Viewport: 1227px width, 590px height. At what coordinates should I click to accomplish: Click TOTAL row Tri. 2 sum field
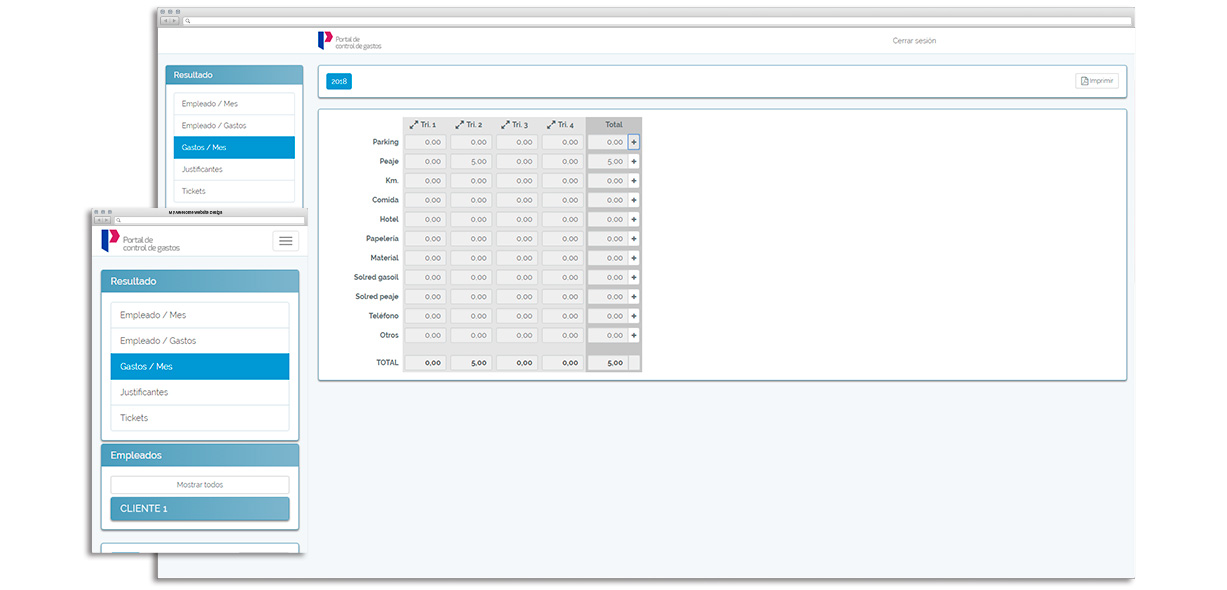470,363
